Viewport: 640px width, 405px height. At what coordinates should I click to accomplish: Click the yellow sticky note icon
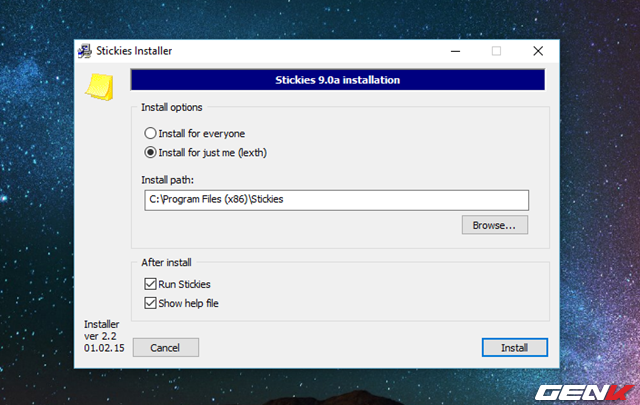pos(100,87)
